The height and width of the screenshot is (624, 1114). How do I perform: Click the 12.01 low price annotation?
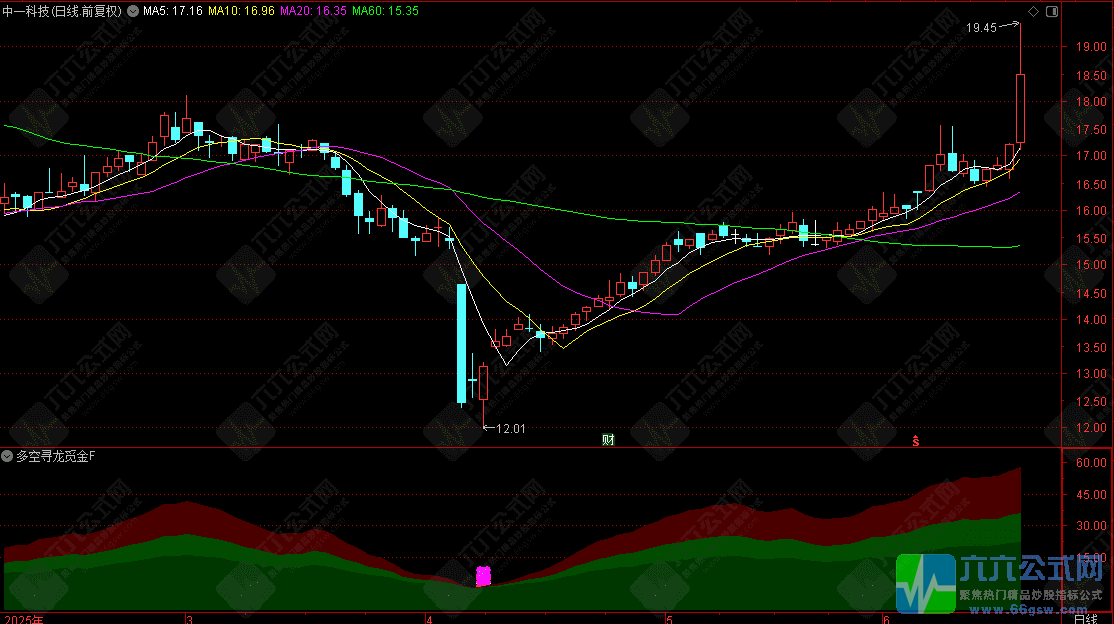pos(511,428)
